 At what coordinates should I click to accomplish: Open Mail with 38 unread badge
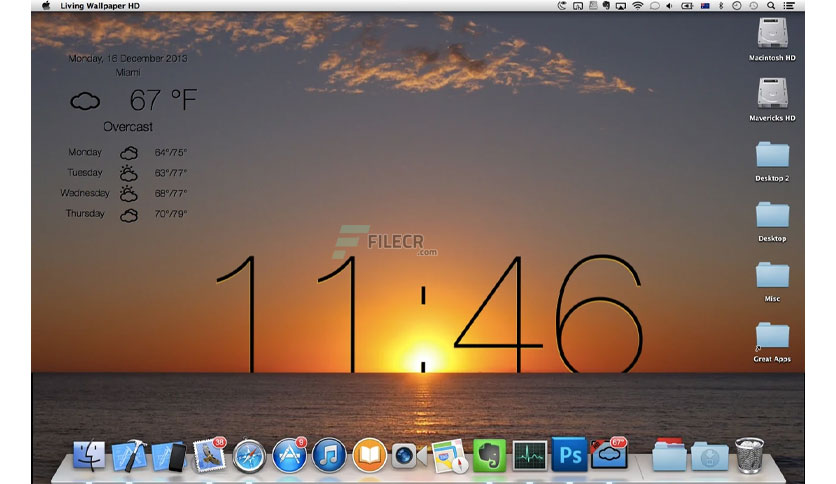click(x=209, y=456)
